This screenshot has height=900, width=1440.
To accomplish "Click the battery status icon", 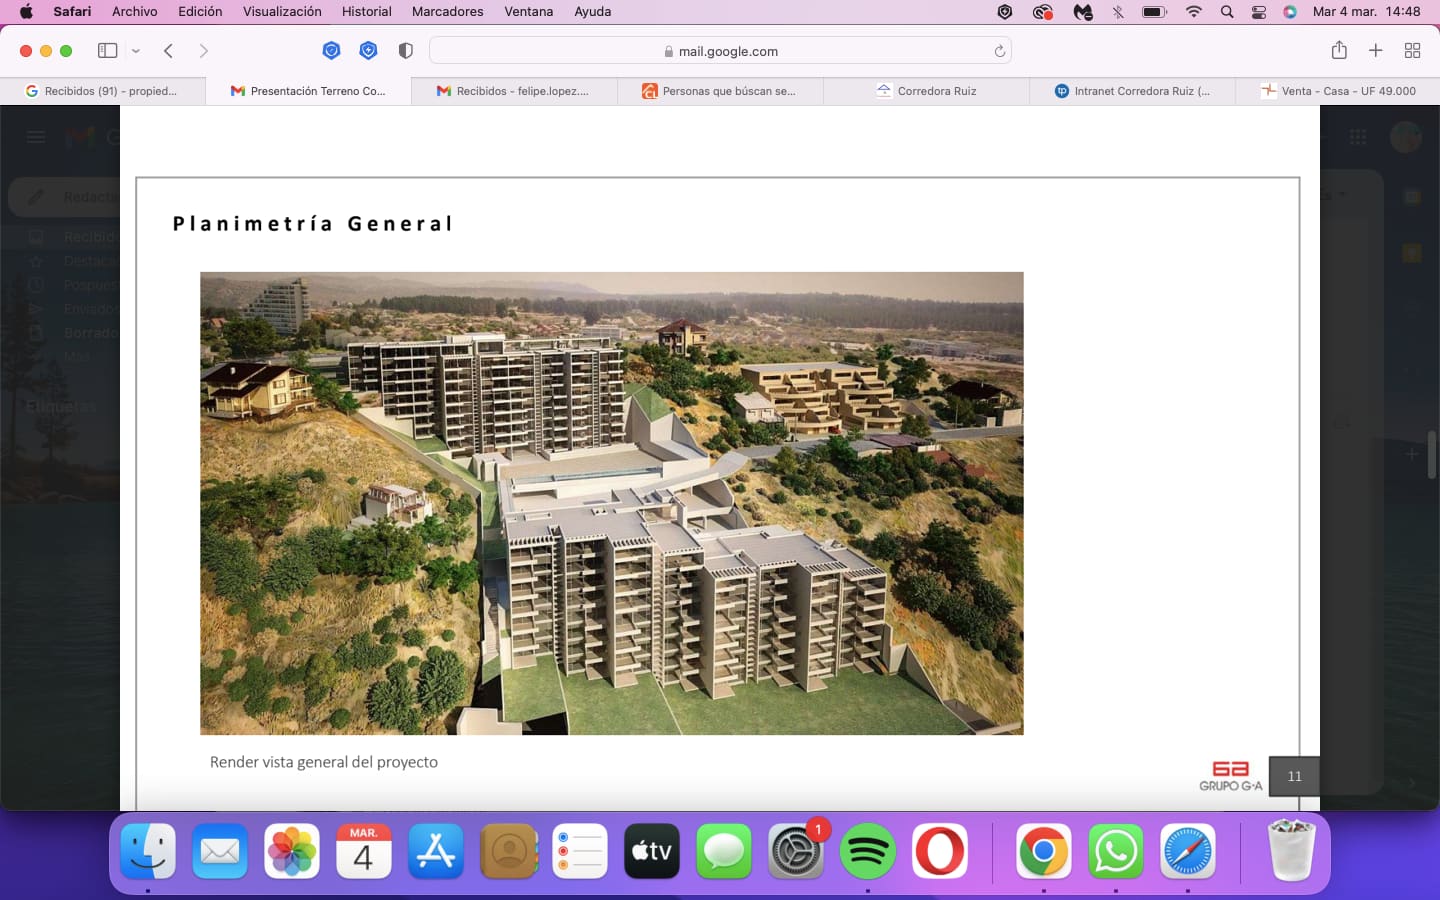I will 1154,12.
